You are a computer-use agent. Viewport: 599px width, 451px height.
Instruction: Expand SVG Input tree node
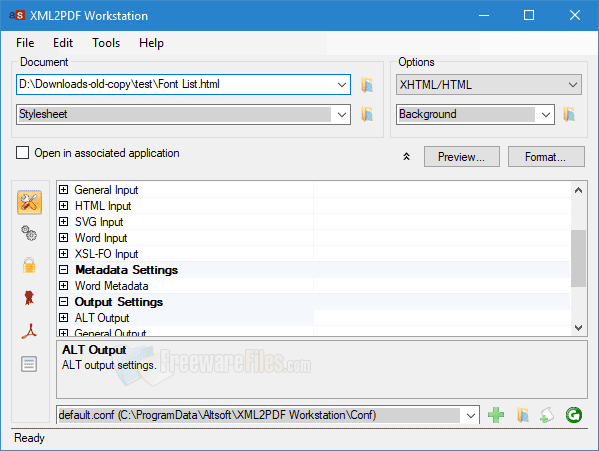pyautogui.click(x=64, y=222)
